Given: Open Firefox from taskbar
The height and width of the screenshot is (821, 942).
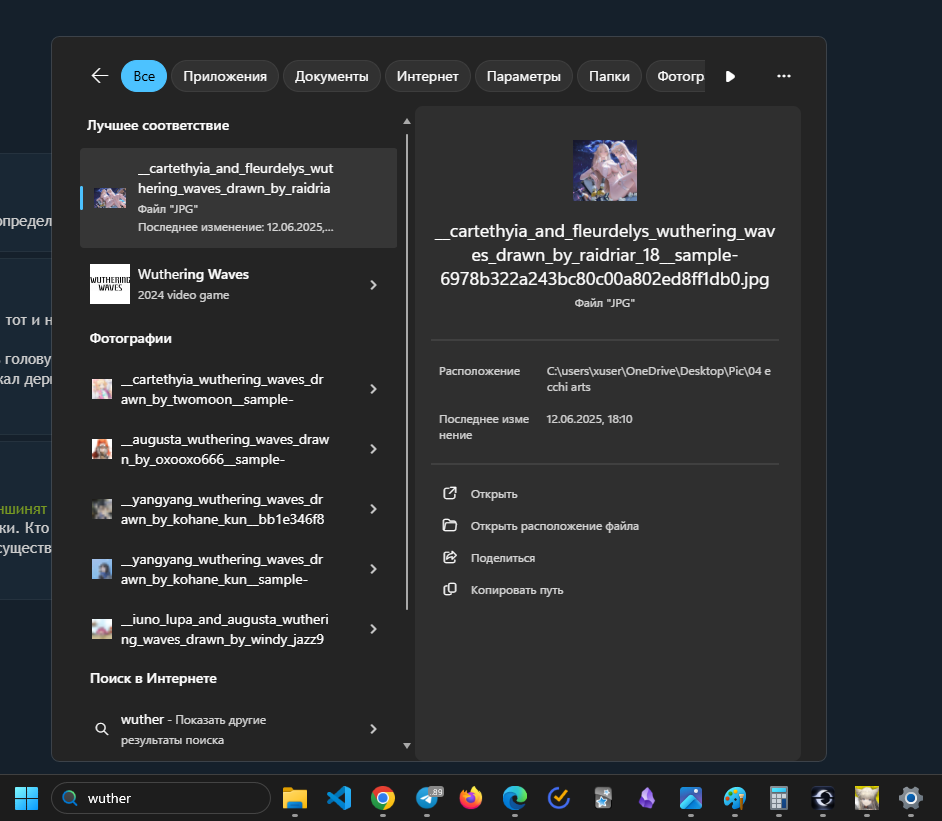Looking at the screenshot, I should 471,798.
